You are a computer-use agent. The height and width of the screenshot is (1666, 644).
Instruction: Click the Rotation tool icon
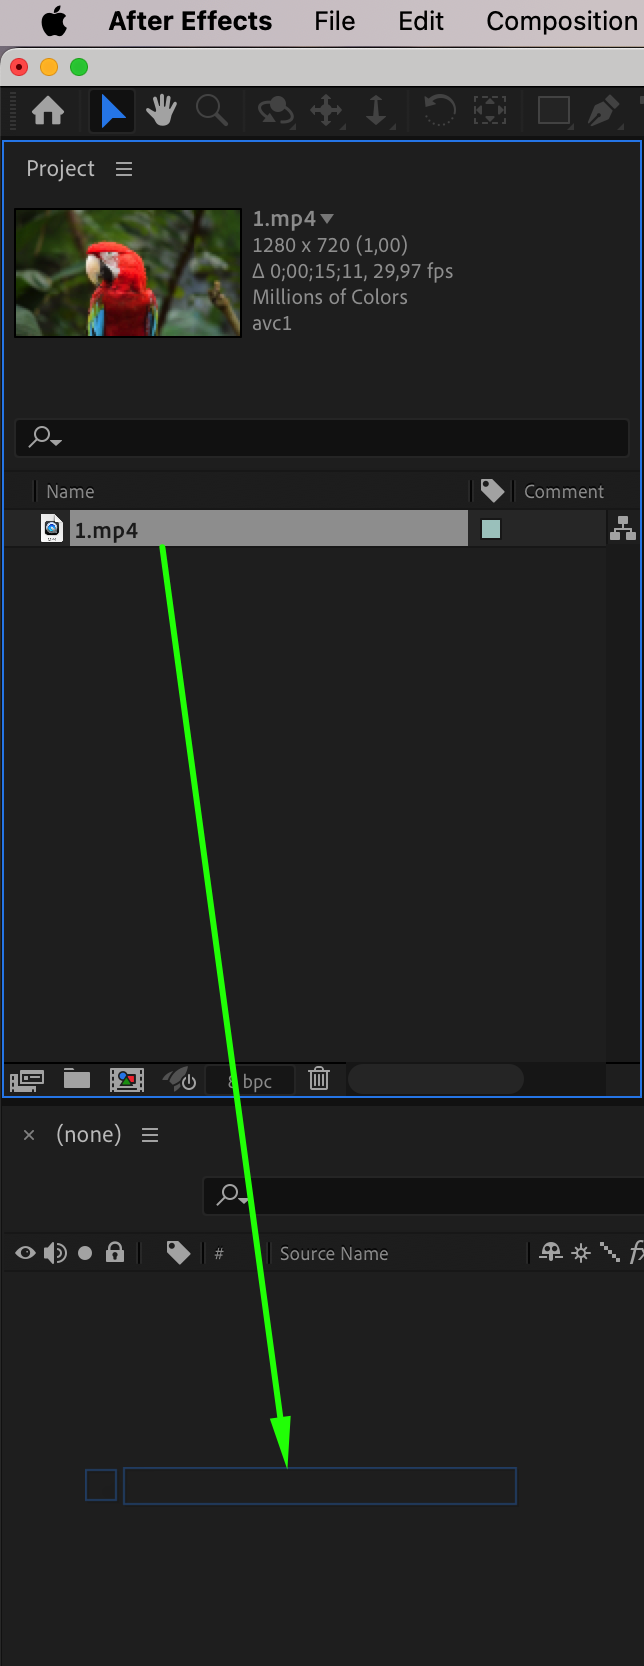(x=439, y=110)
